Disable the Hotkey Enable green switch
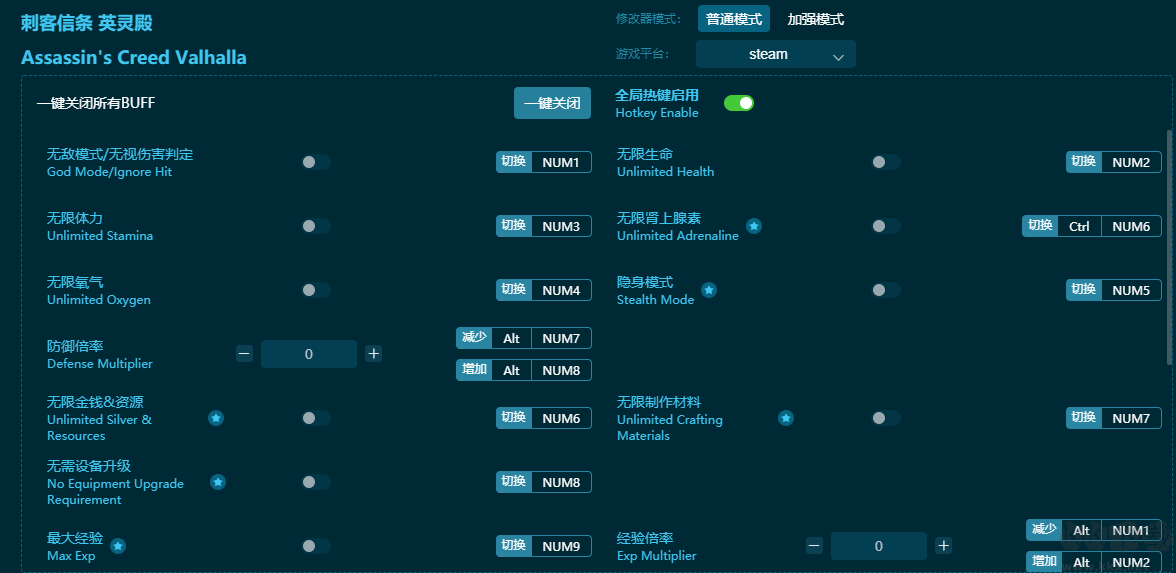1176x573 pixels. click(x=739, y=103)
